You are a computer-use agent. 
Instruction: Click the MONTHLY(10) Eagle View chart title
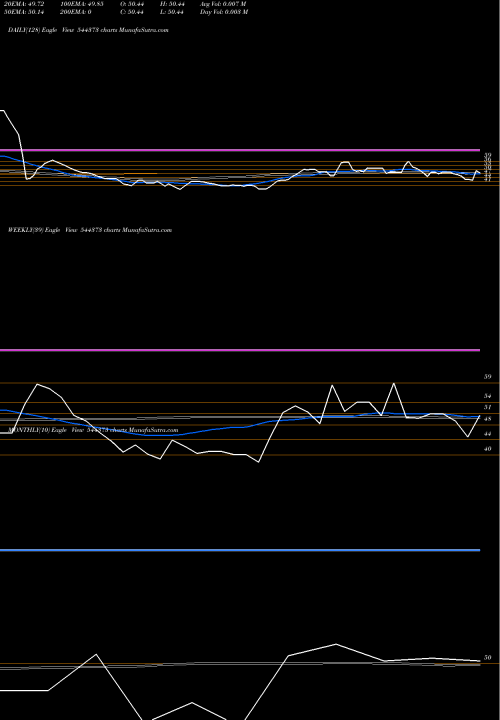click(93, 430)
